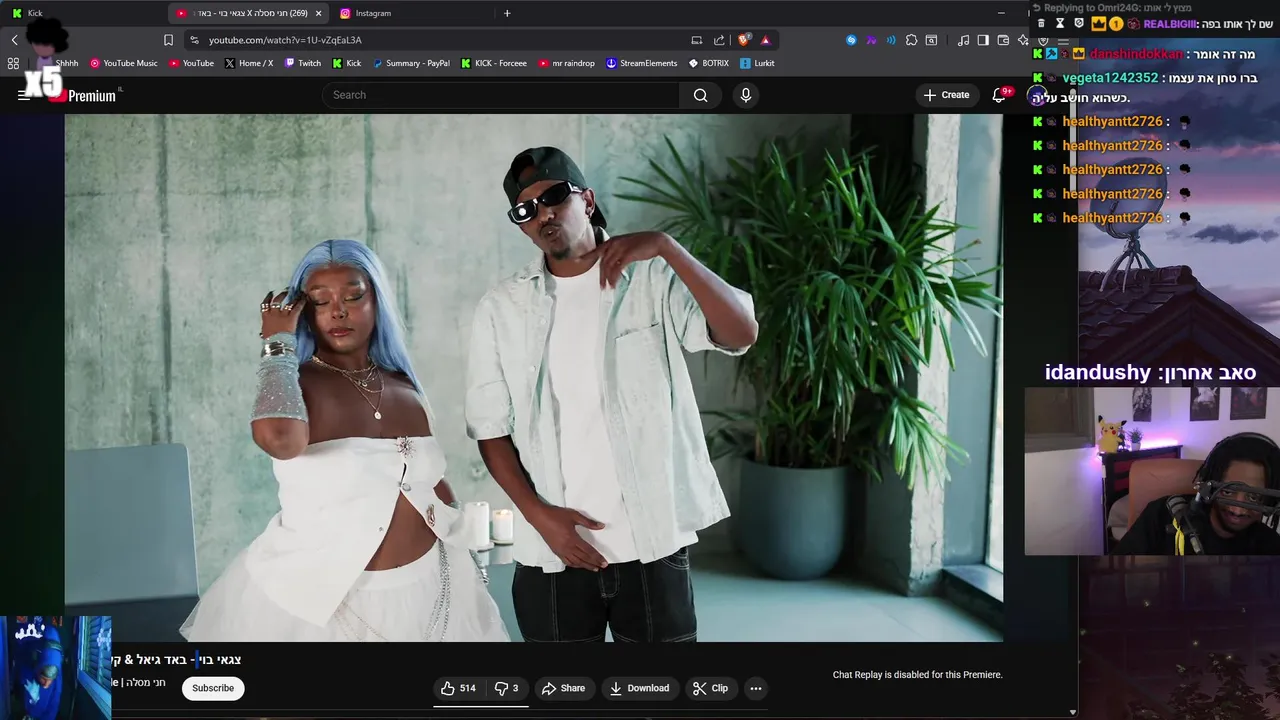Click the Clip button
This screenshot has height=720, width=1280.
point(711,688)
